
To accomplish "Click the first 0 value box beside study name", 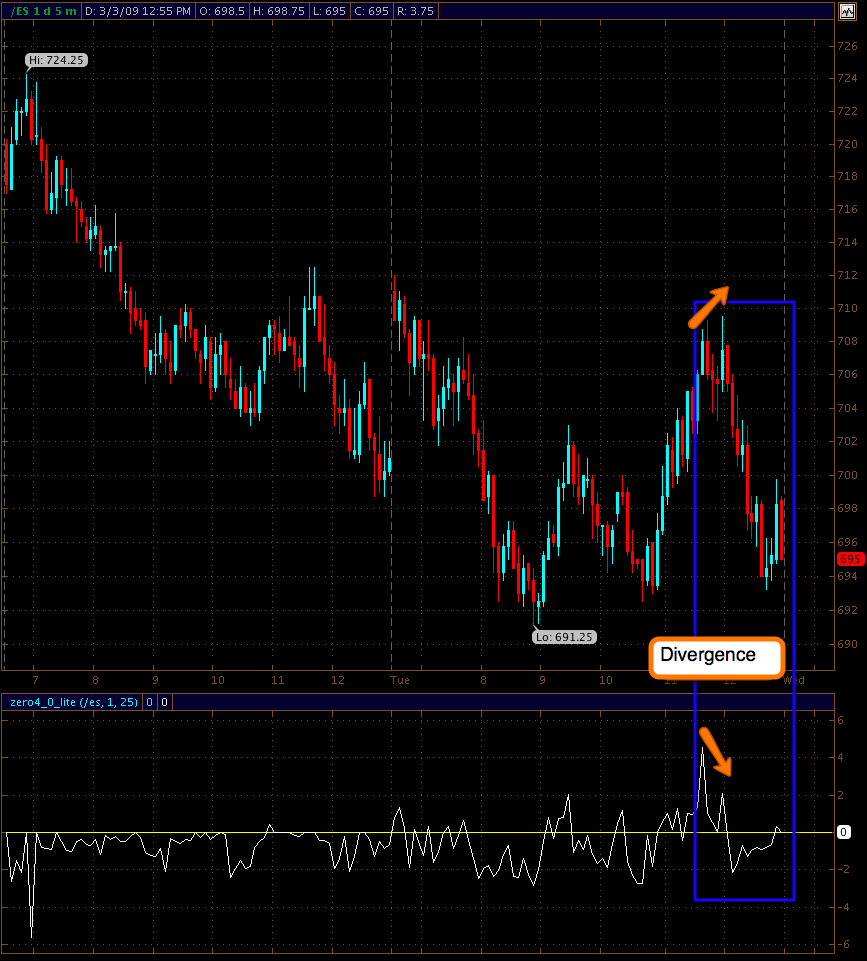I will 150,702.
